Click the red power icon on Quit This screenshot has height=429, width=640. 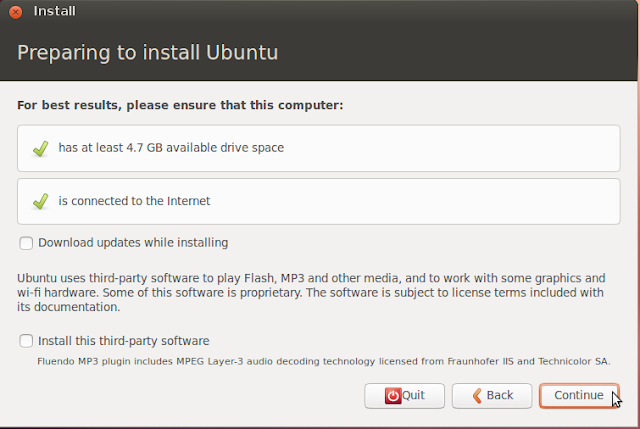pos(393,395)
